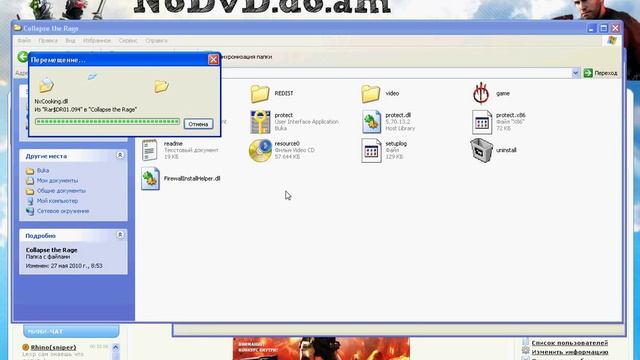This screenshot has height=360, width=640.
Task: Click the move progress bar
Action: 107,122
